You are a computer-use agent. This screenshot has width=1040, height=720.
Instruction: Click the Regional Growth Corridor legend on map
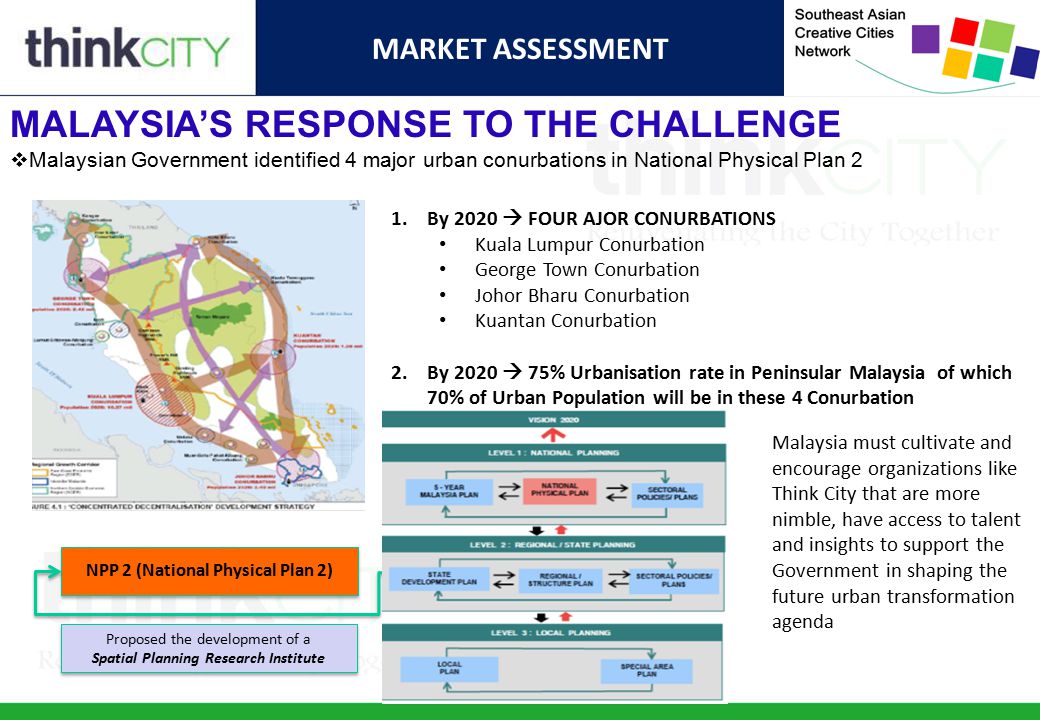click(x=74, y=477)
